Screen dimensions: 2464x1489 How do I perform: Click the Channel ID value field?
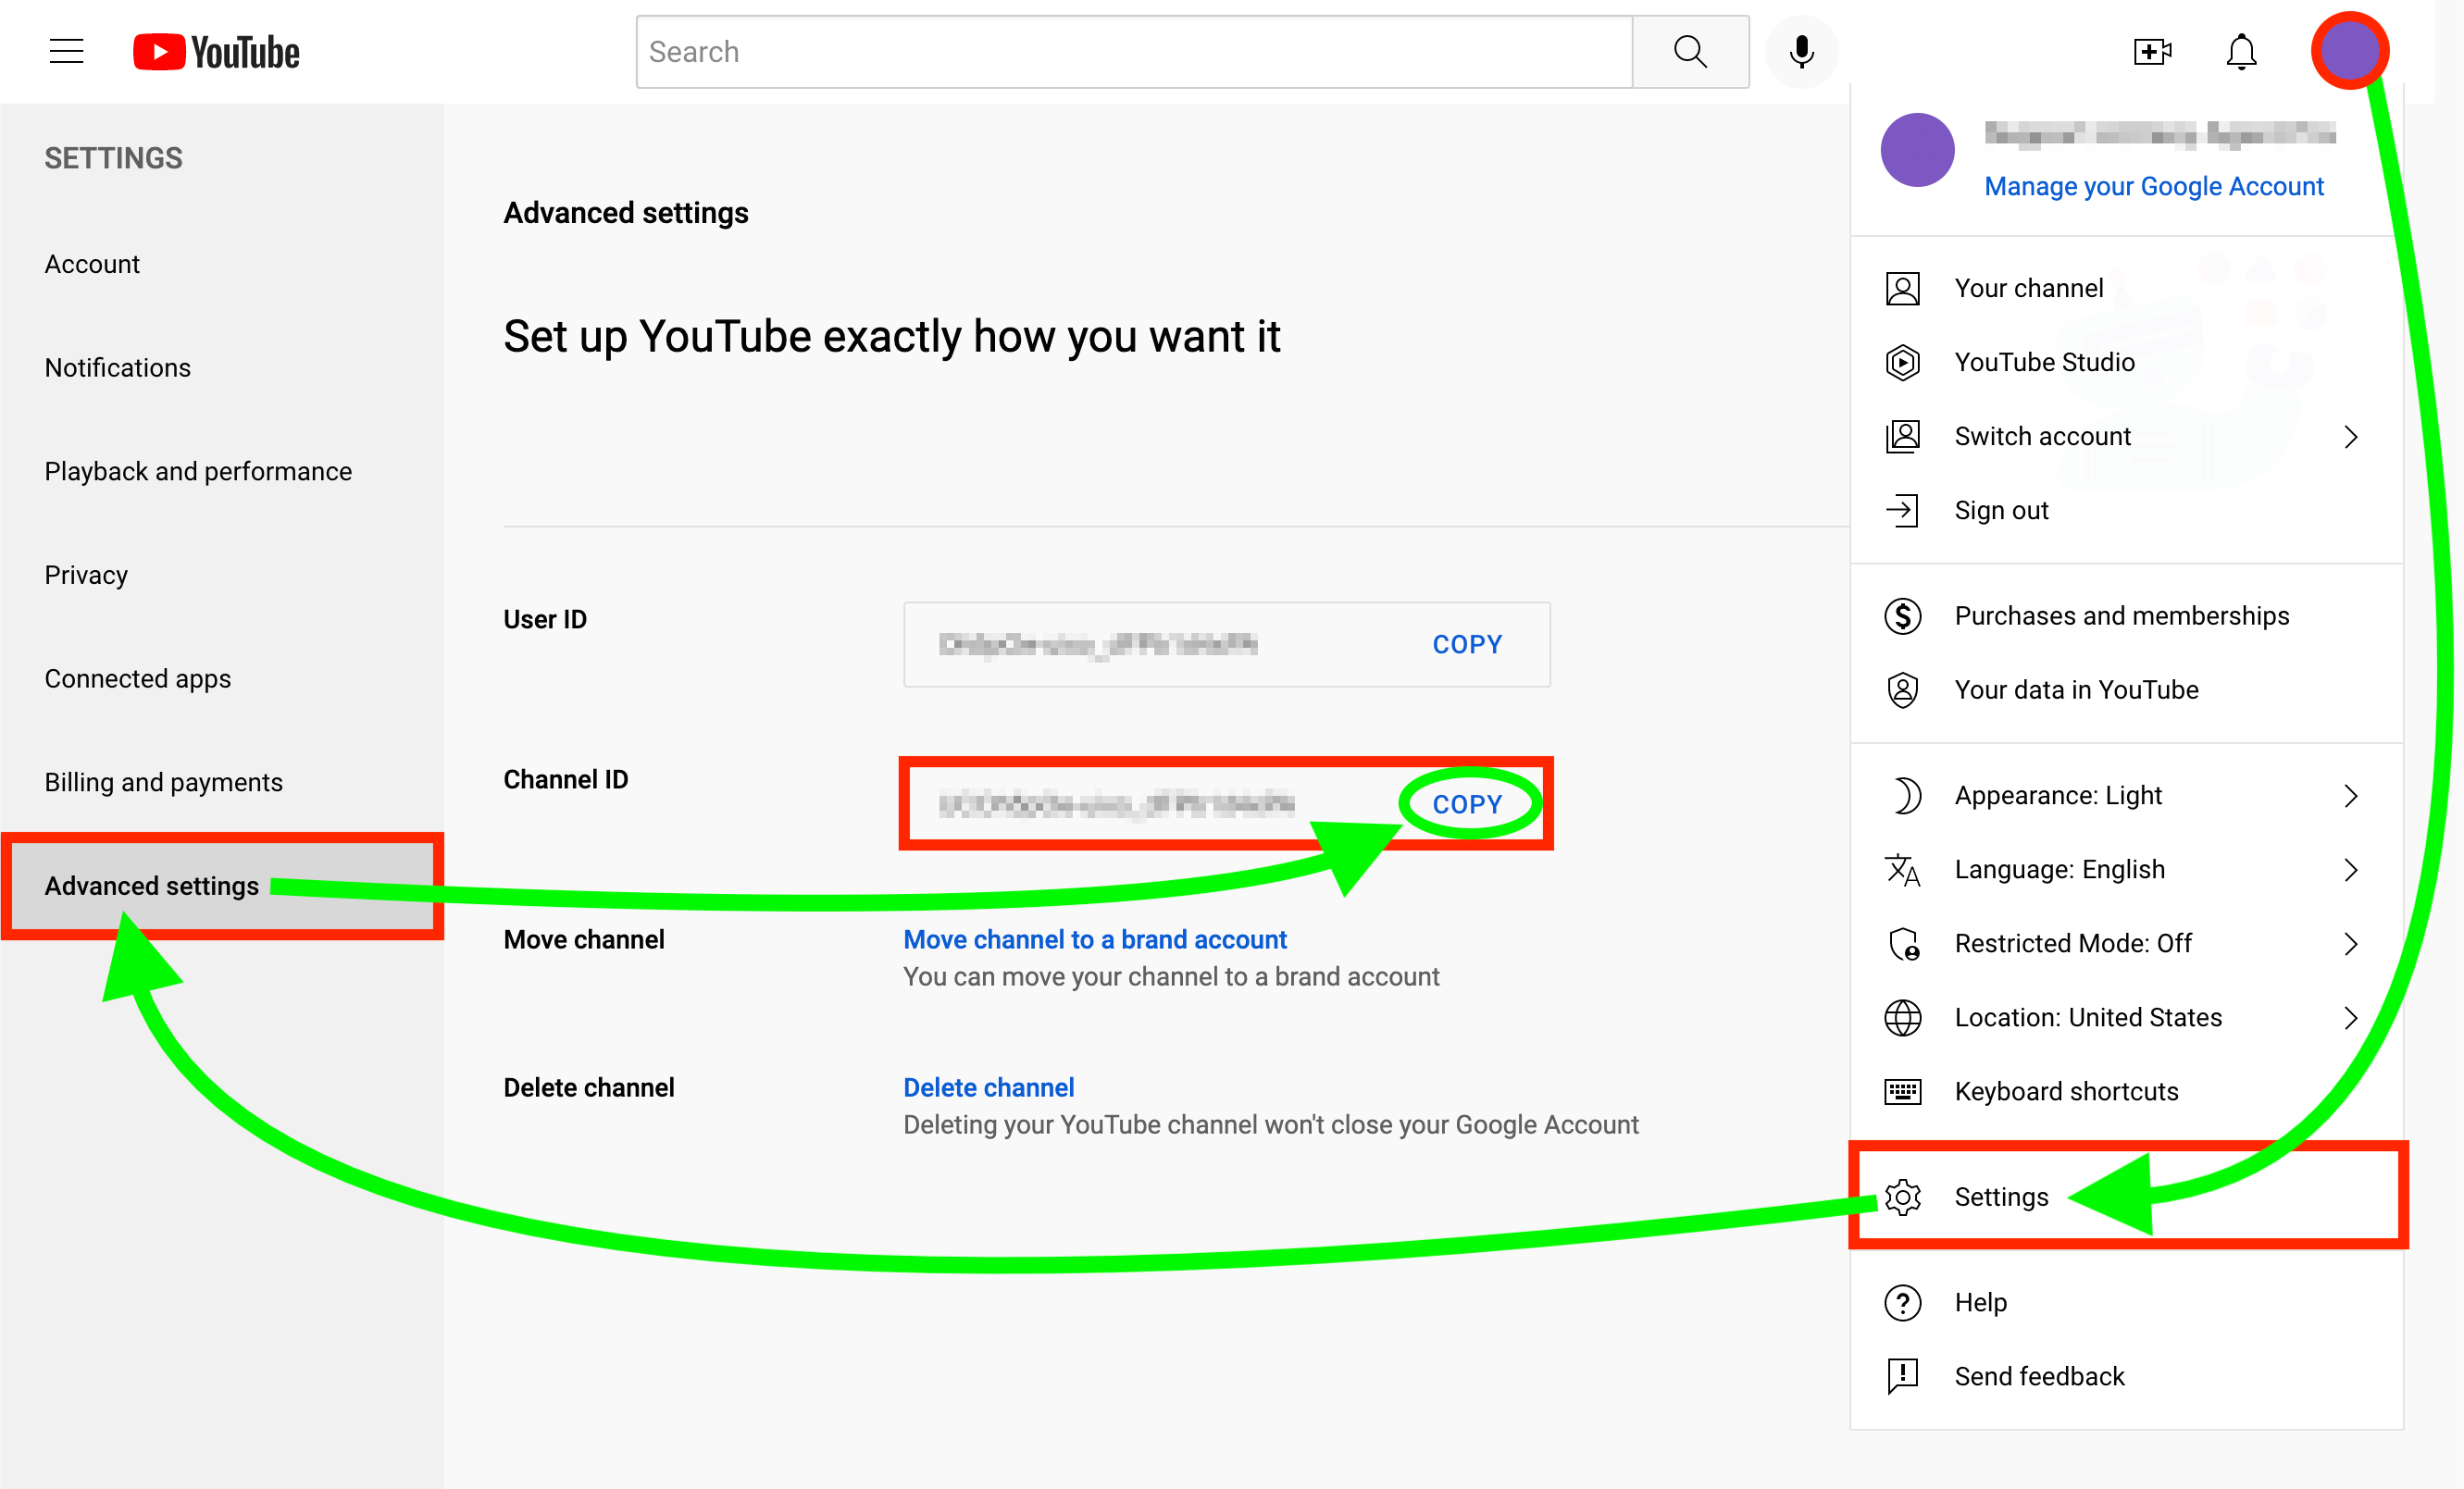pyautogui.click(x=1226, y=805)
